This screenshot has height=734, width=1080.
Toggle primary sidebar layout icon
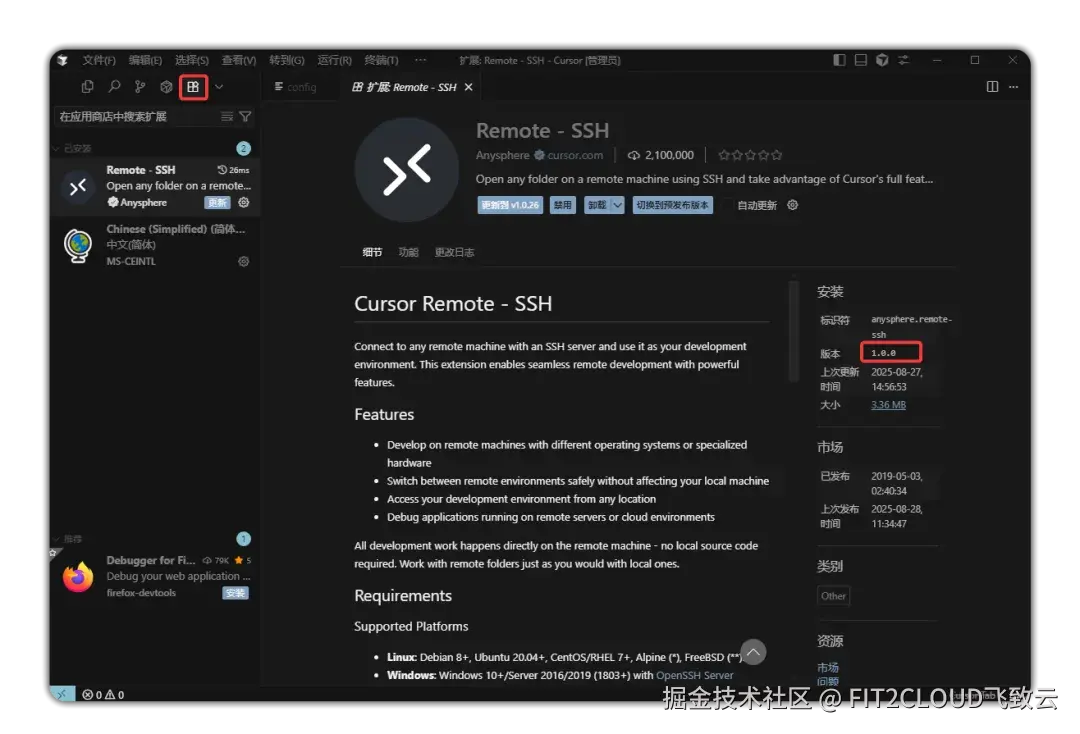point(839,60)
